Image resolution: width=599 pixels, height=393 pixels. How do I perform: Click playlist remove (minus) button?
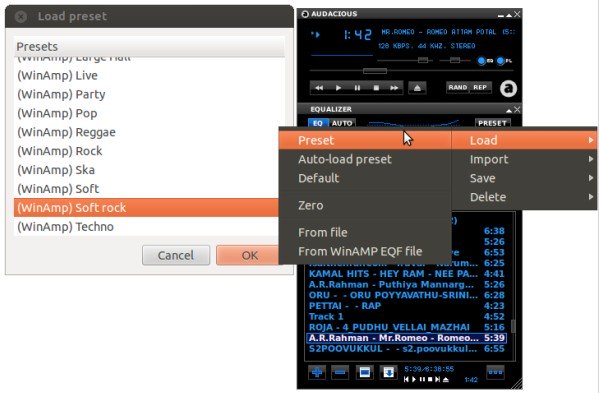(x=340, y=372)
